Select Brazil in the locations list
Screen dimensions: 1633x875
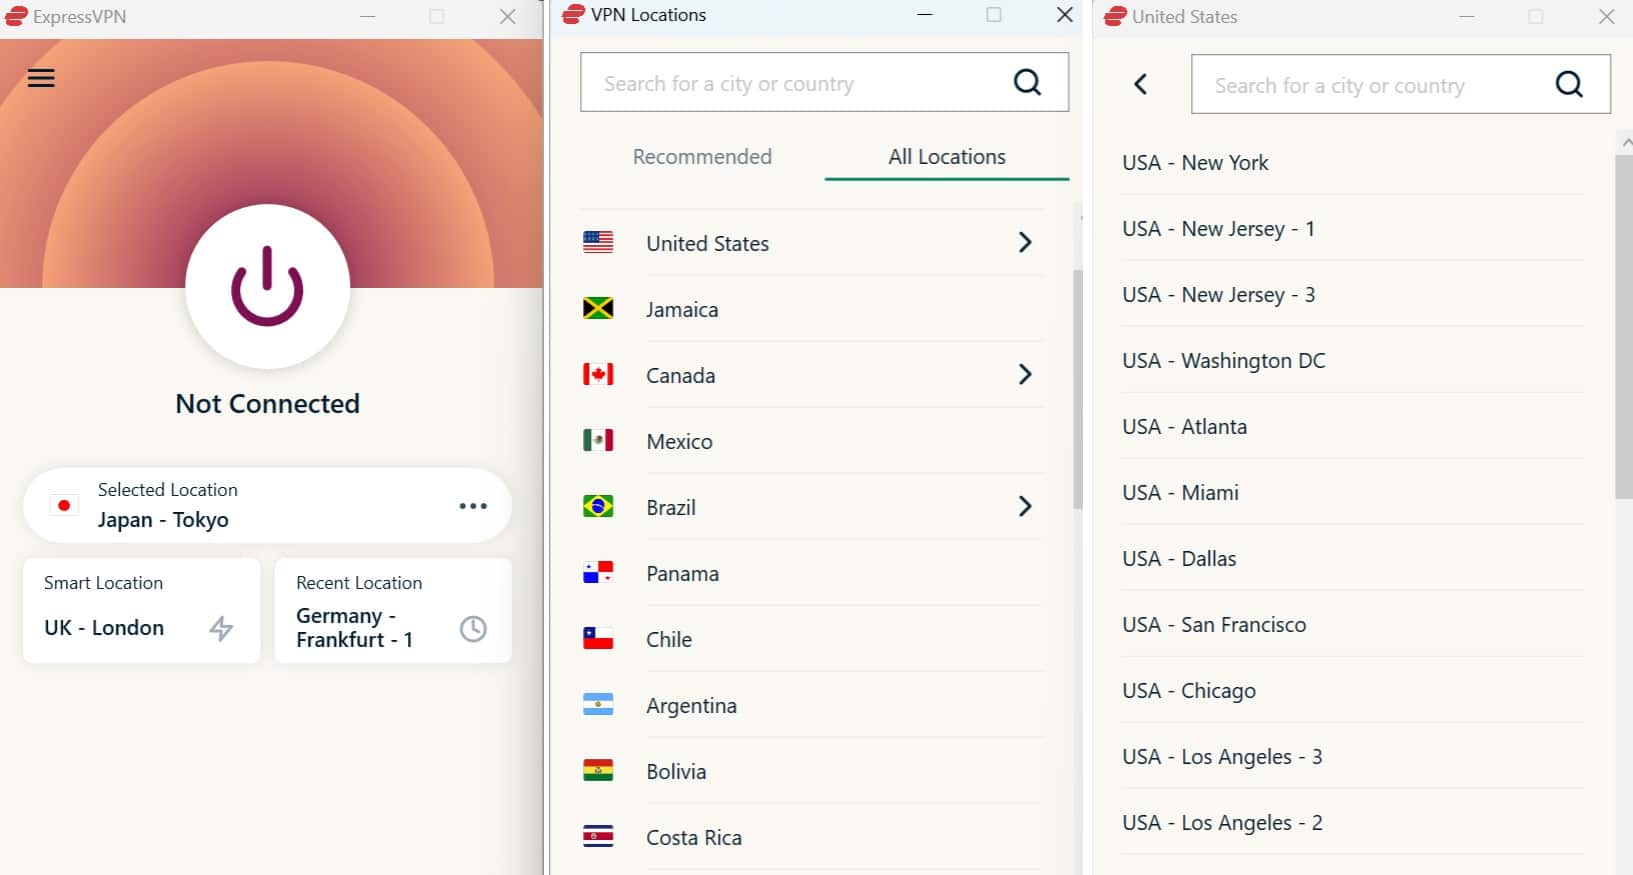tap(812, 507)
